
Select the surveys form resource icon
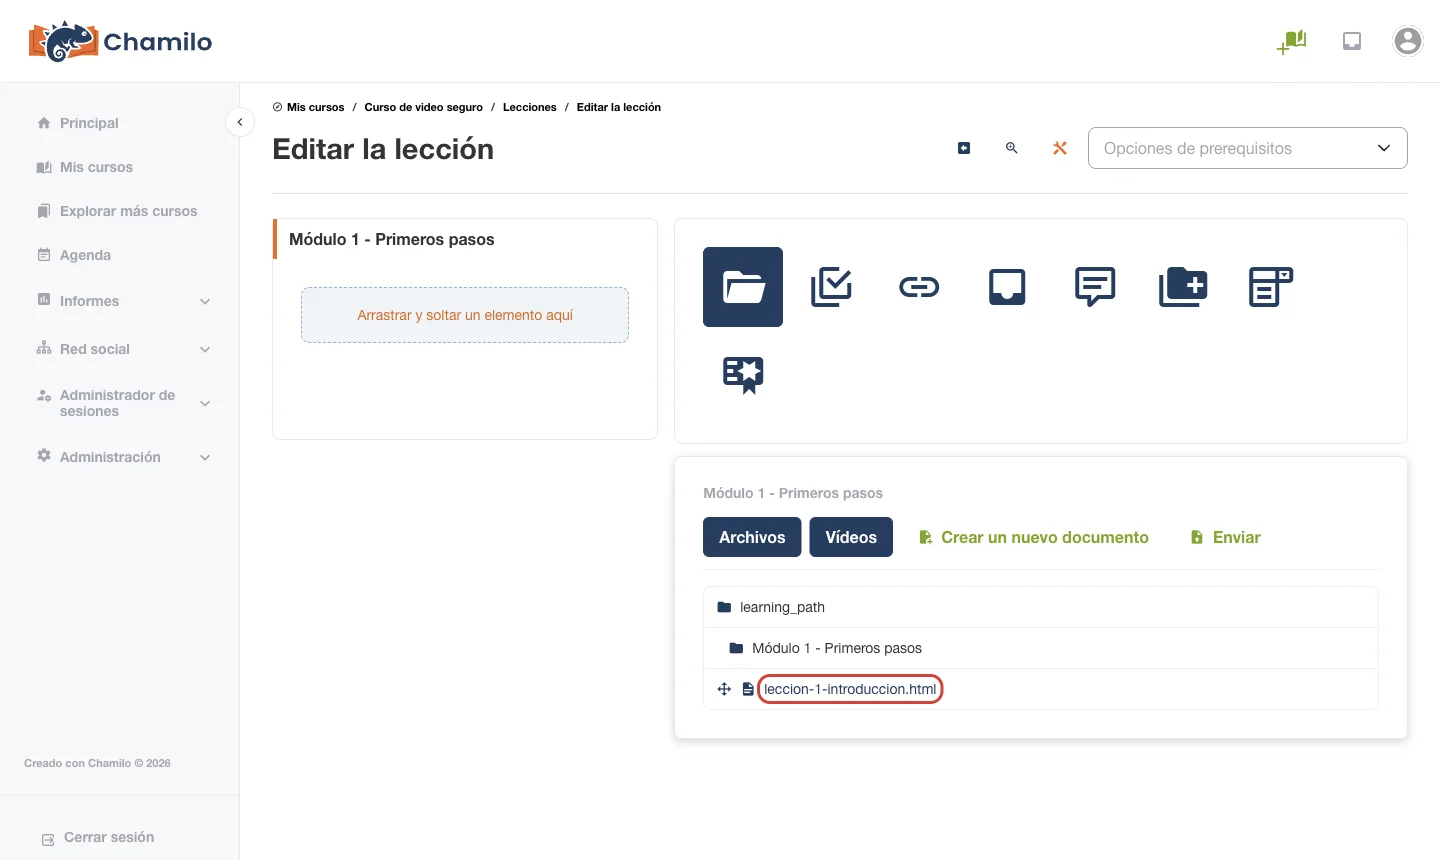[x=1271, y=287]
